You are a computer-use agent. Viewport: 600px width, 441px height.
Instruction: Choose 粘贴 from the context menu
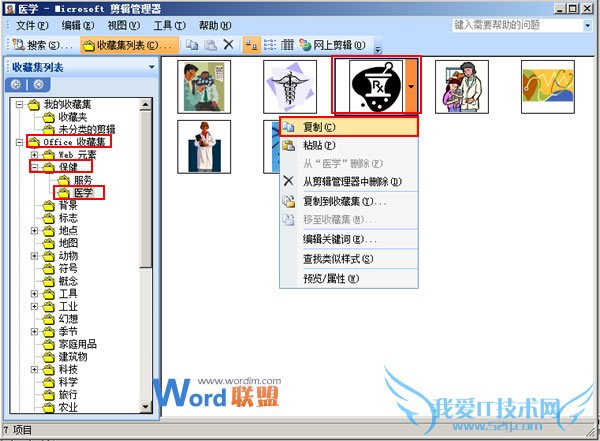point(349,145)
